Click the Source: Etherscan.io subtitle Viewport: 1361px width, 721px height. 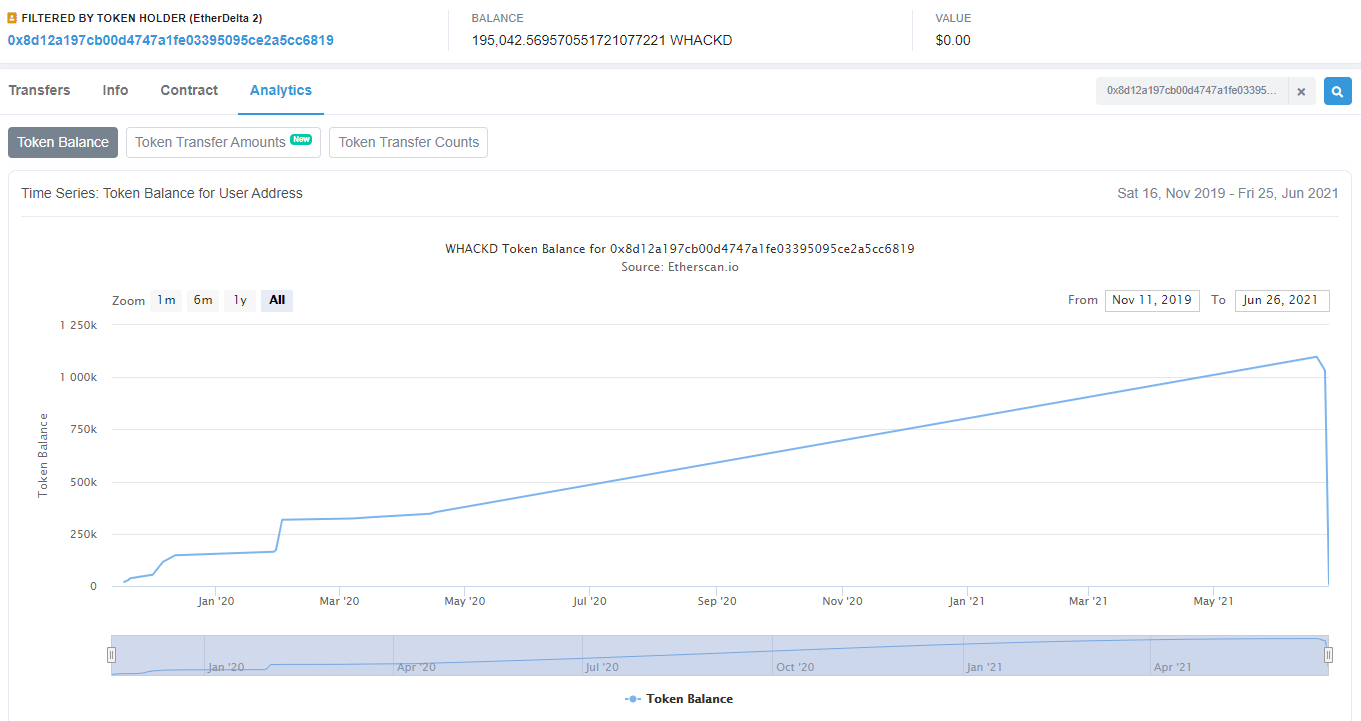coord(680,267)
